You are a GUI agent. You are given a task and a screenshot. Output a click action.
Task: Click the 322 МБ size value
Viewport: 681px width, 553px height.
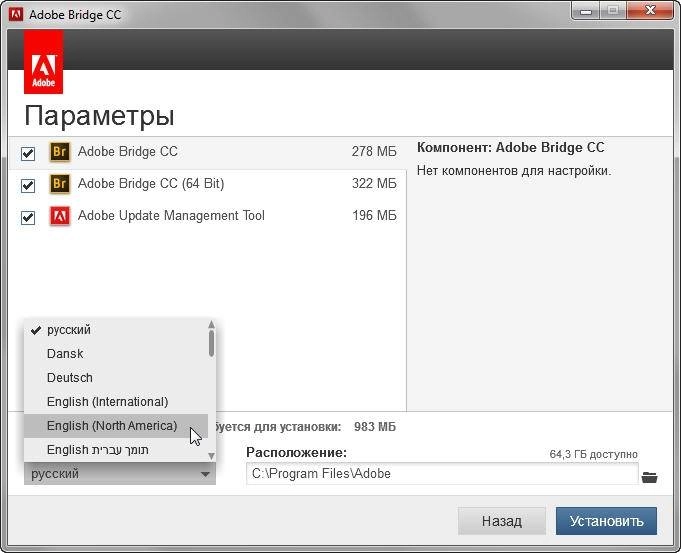click(x=374, y=184)
